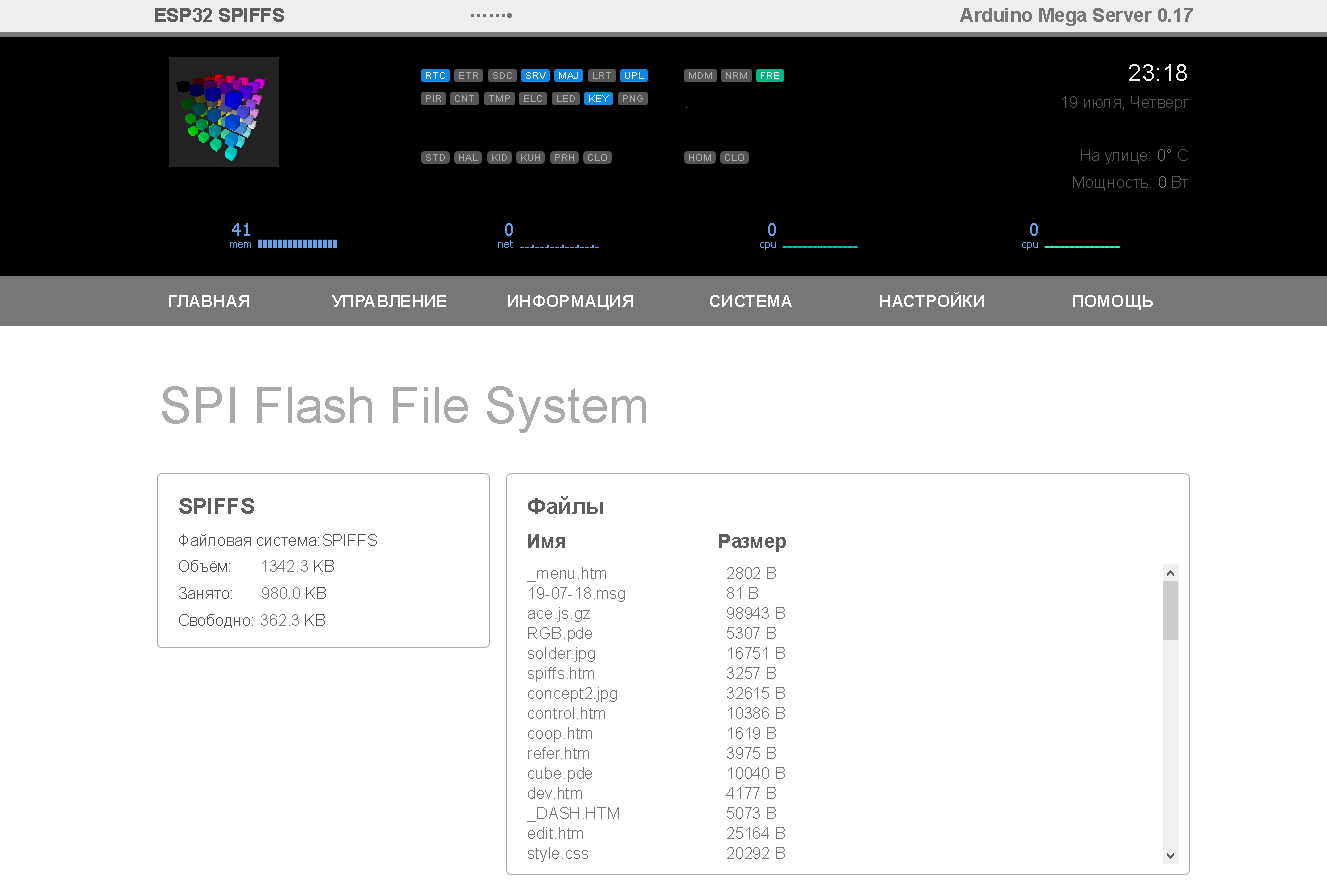Open the НАСТРОЙКИ menu
1327x888 pixels.
point(931,300)
